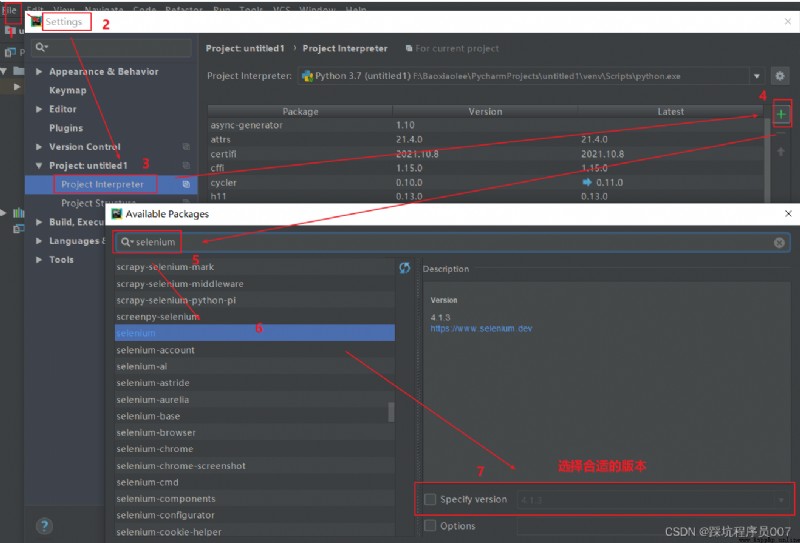800x543 pixels.
Task: Expand the Build, Execution section
Action: click(x=39, y=222)
